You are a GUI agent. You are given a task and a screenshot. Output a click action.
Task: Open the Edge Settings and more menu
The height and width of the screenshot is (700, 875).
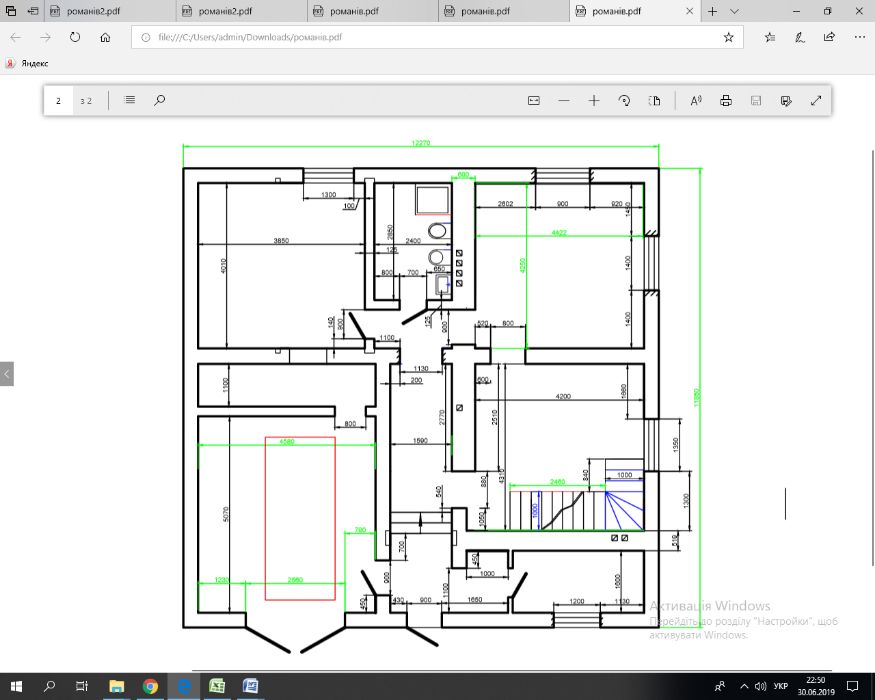click(x=859, y=37)
